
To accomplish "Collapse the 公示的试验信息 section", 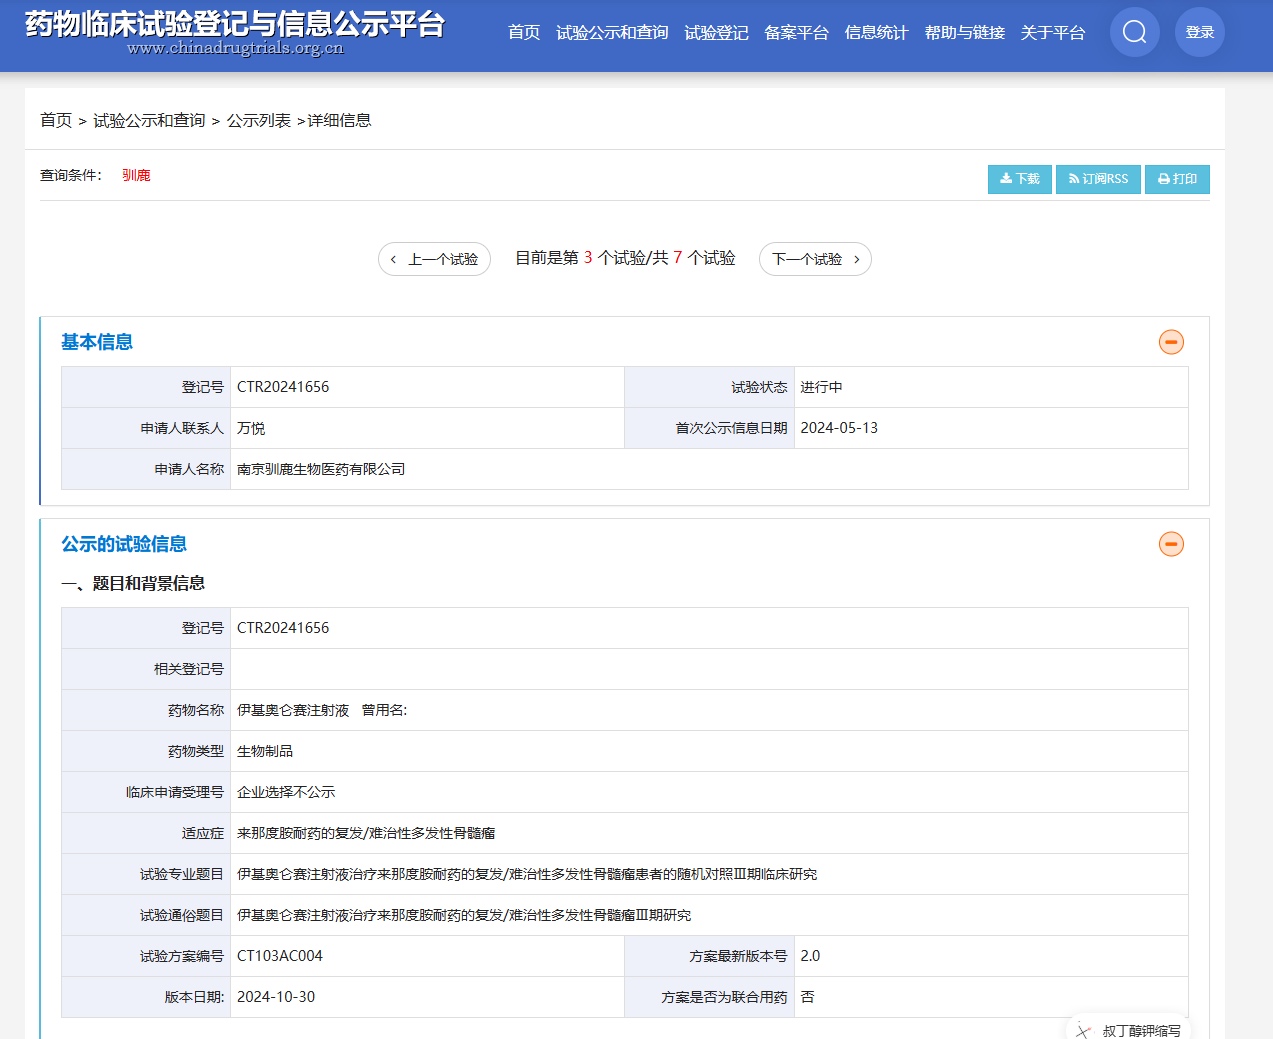I will [x=1170, y=544].
